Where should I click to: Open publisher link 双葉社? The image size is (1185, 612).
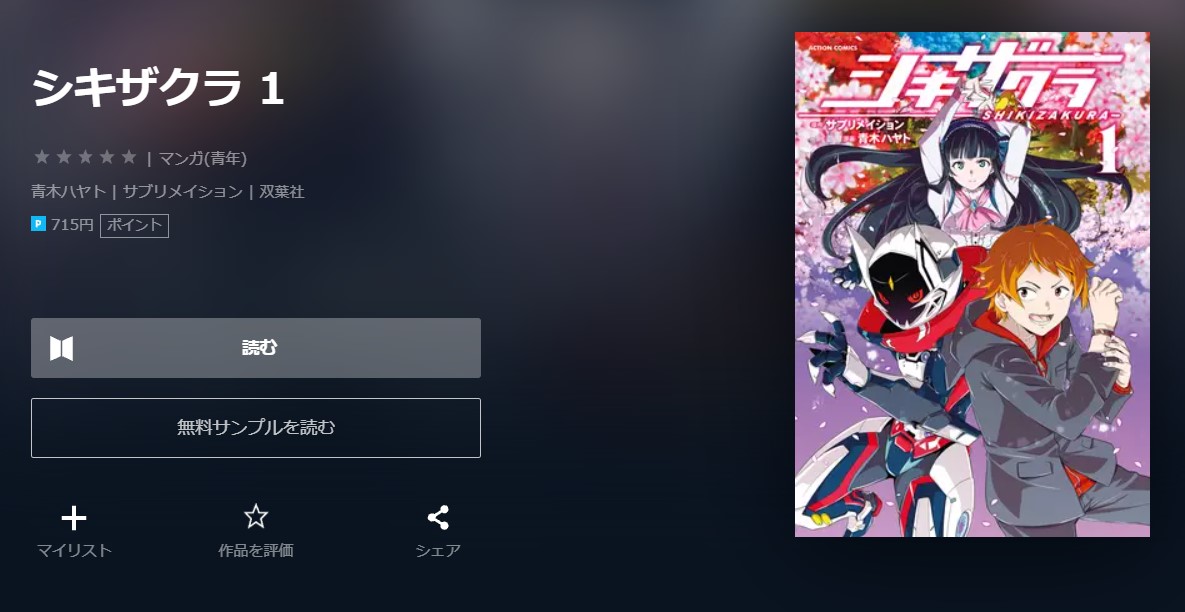(x=282, y=192)
